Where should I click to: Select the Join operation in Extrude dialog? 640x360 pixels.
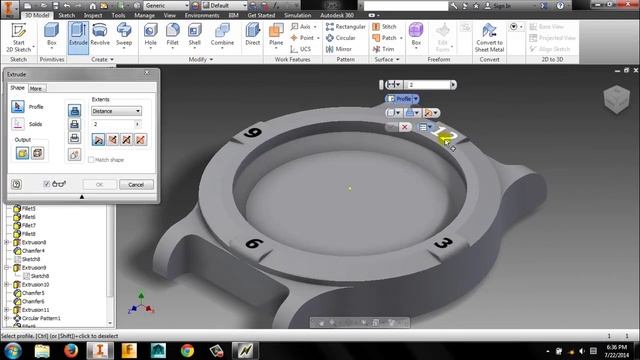pos(74,110)
